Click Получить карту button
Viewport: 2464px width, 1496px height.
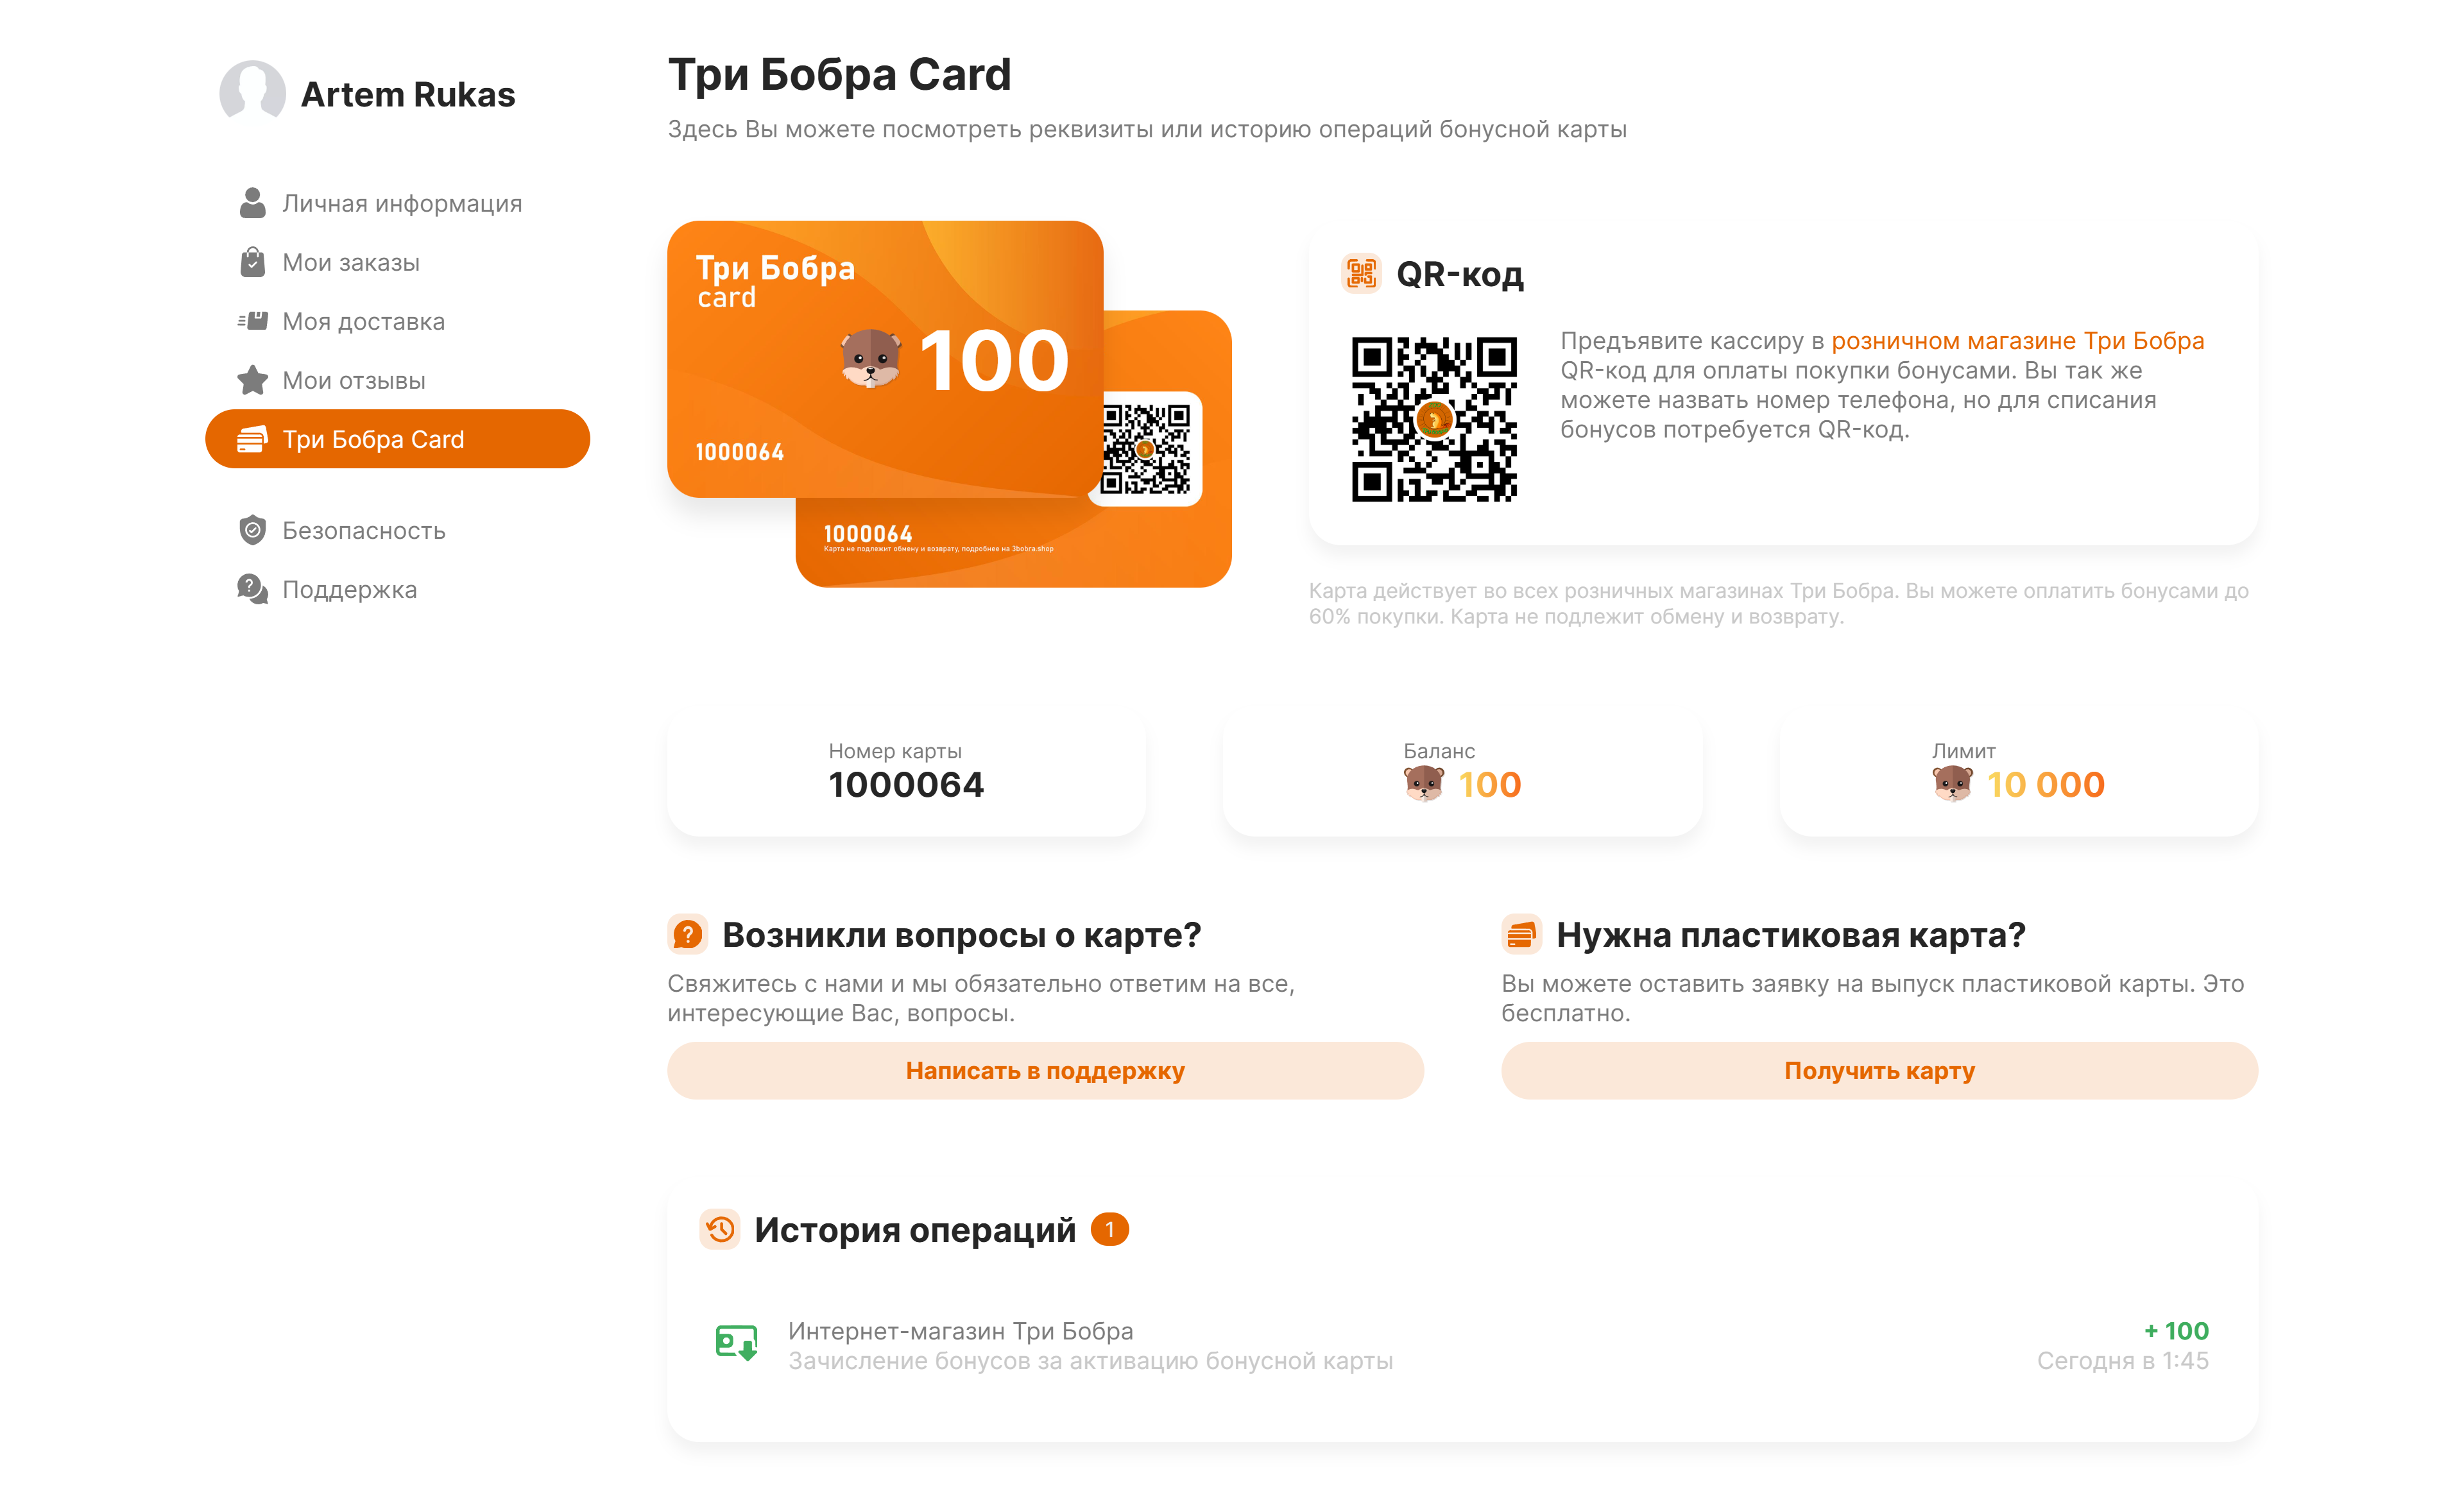(1879, 1071)
